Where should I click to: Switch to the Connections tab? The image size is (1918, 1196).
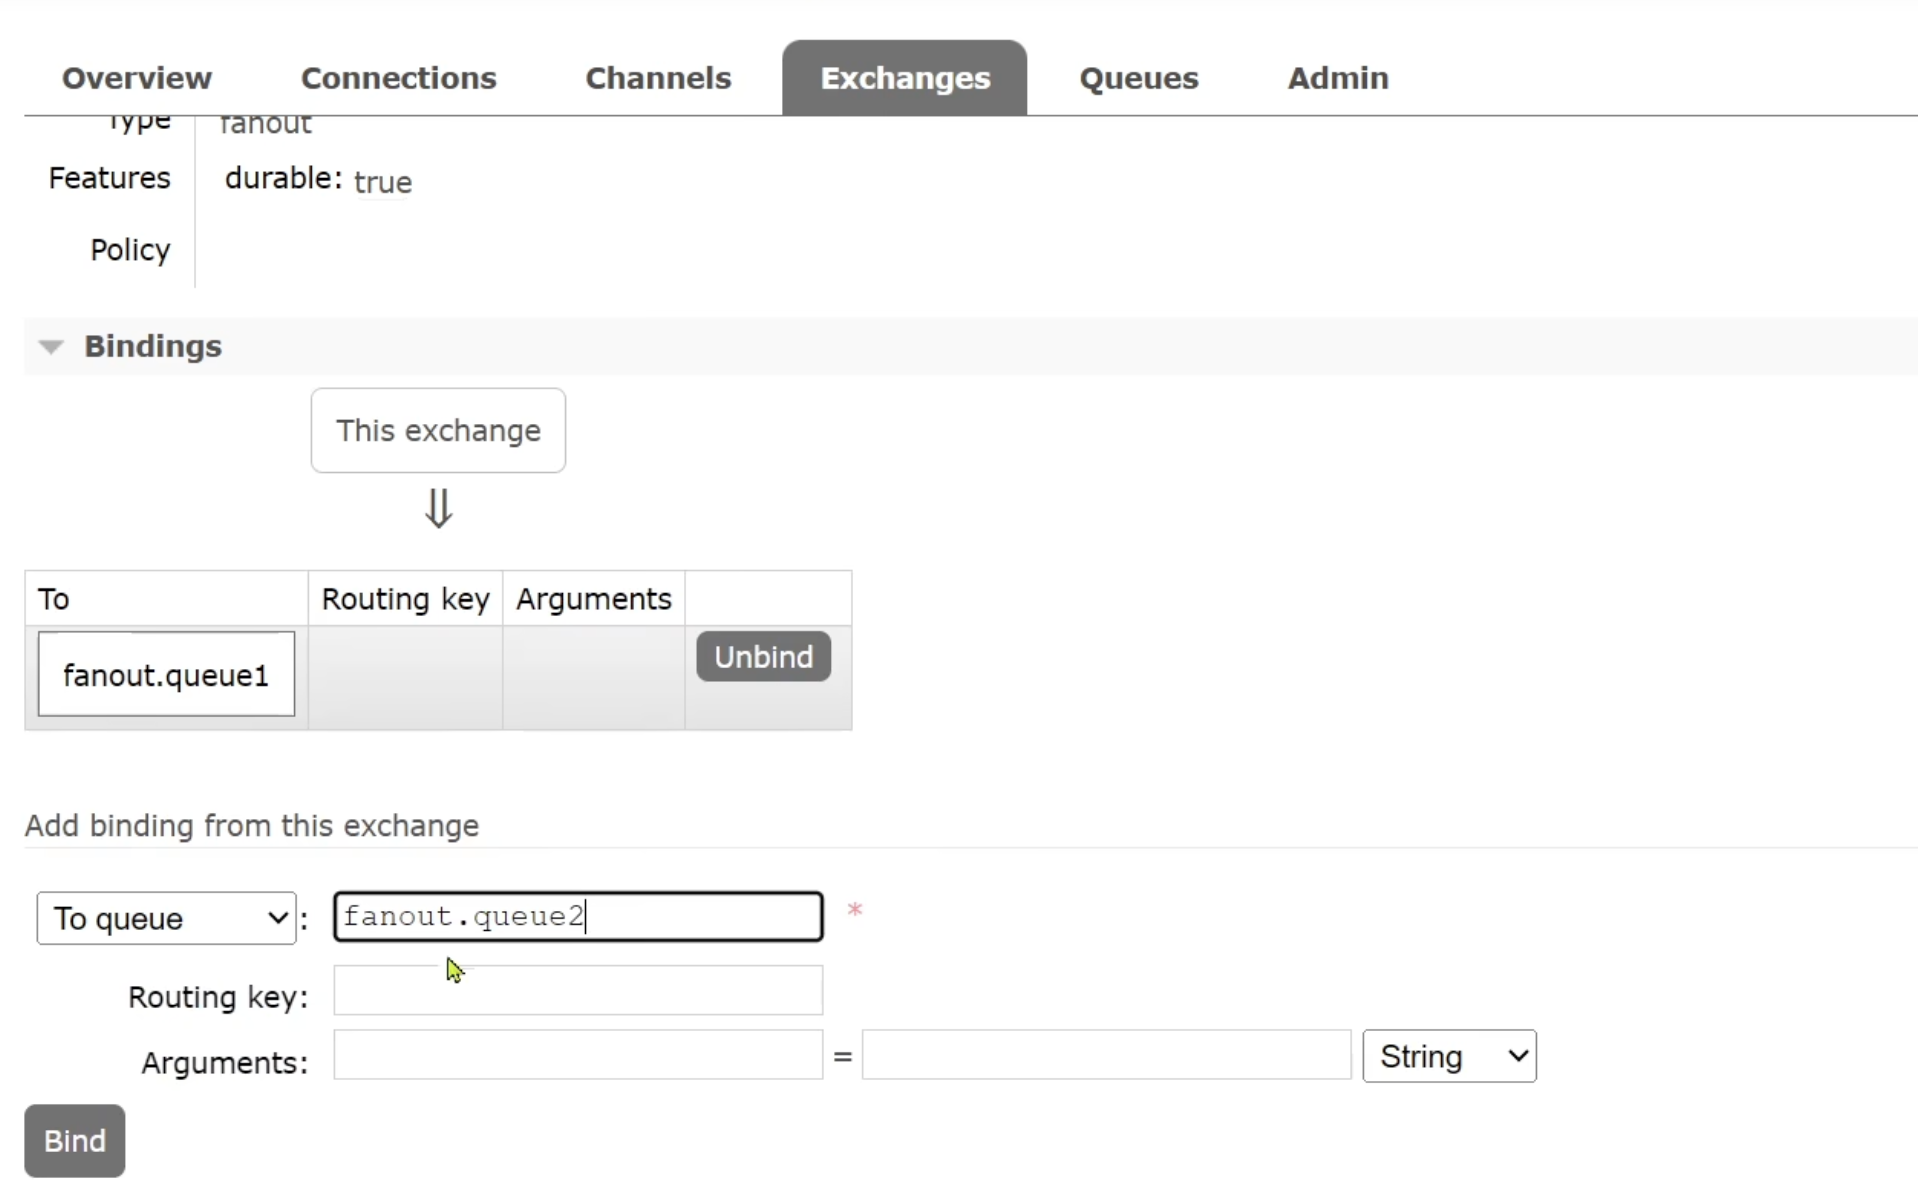point(398,78)
